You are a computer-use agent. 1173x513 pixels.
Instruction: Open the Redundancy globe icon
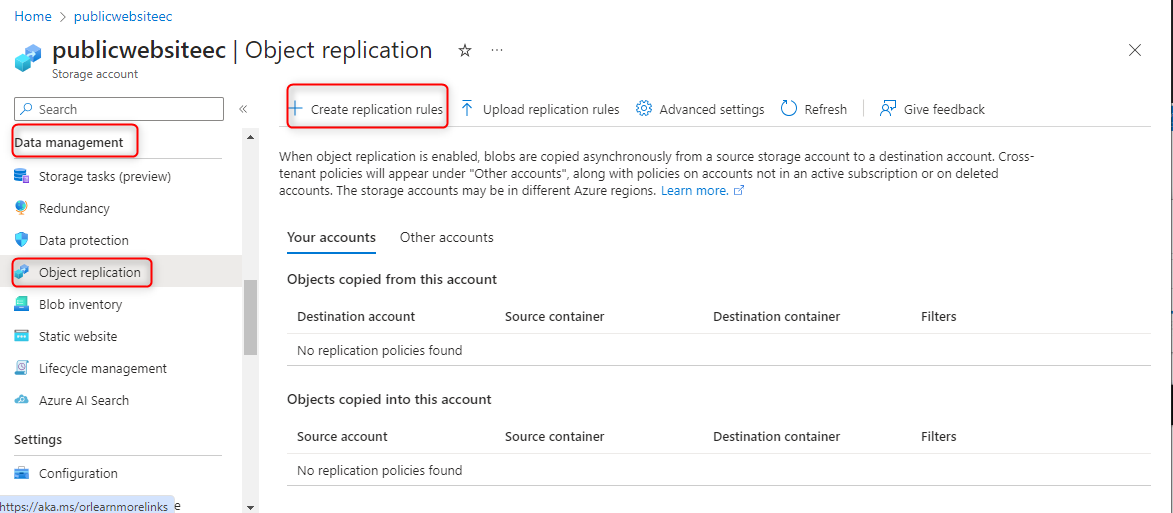point(21,208)
